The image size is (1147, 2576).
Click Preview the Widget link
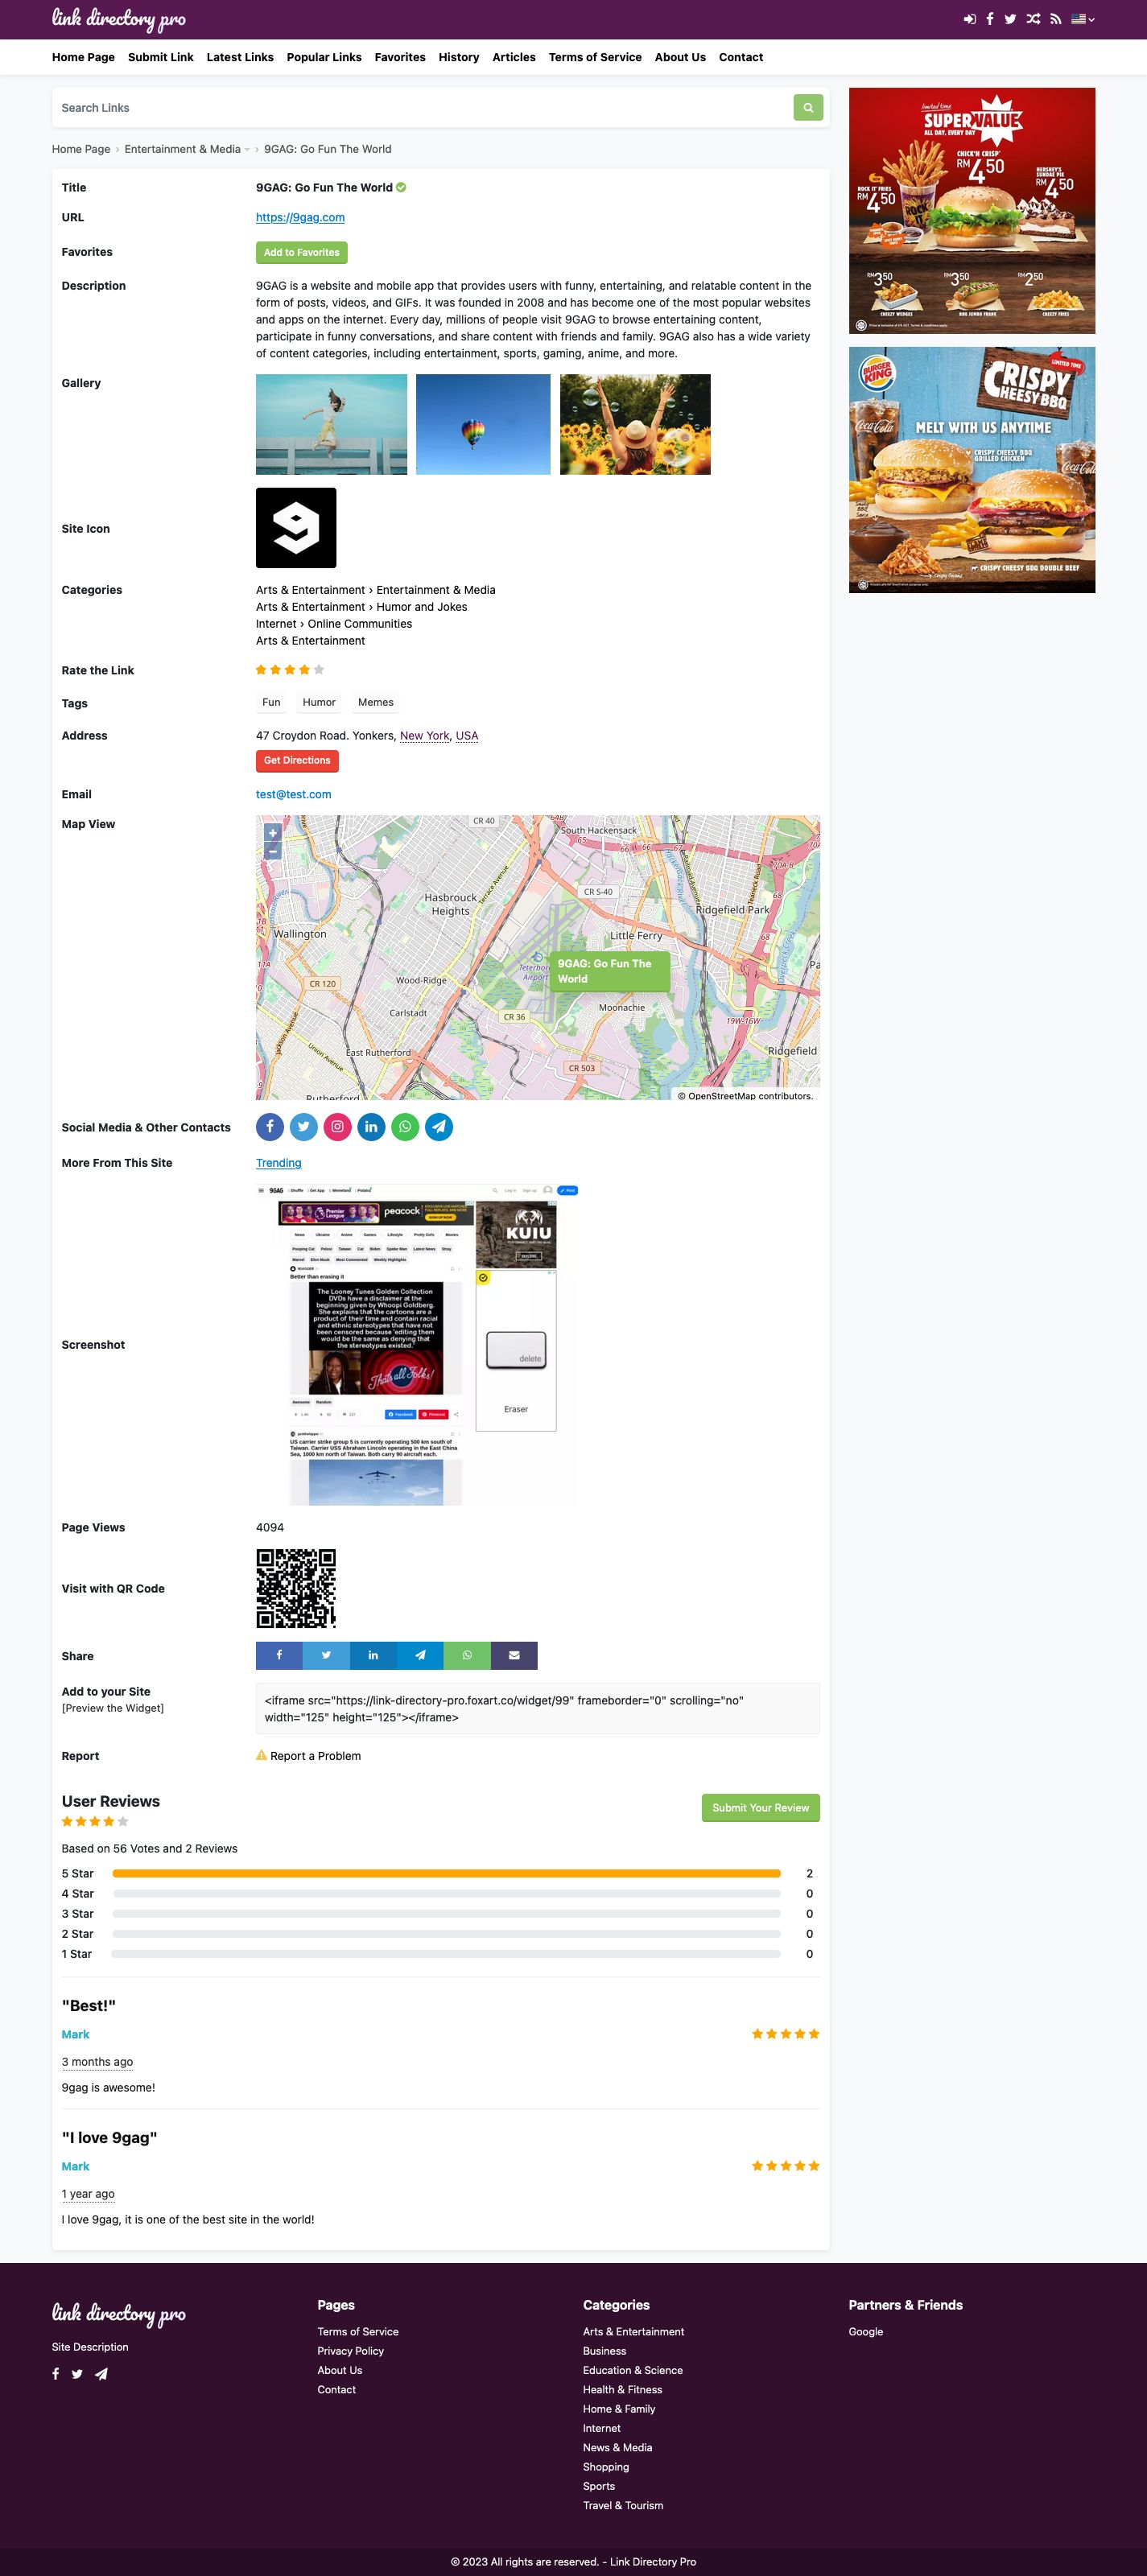click(x=113, y=1708)
